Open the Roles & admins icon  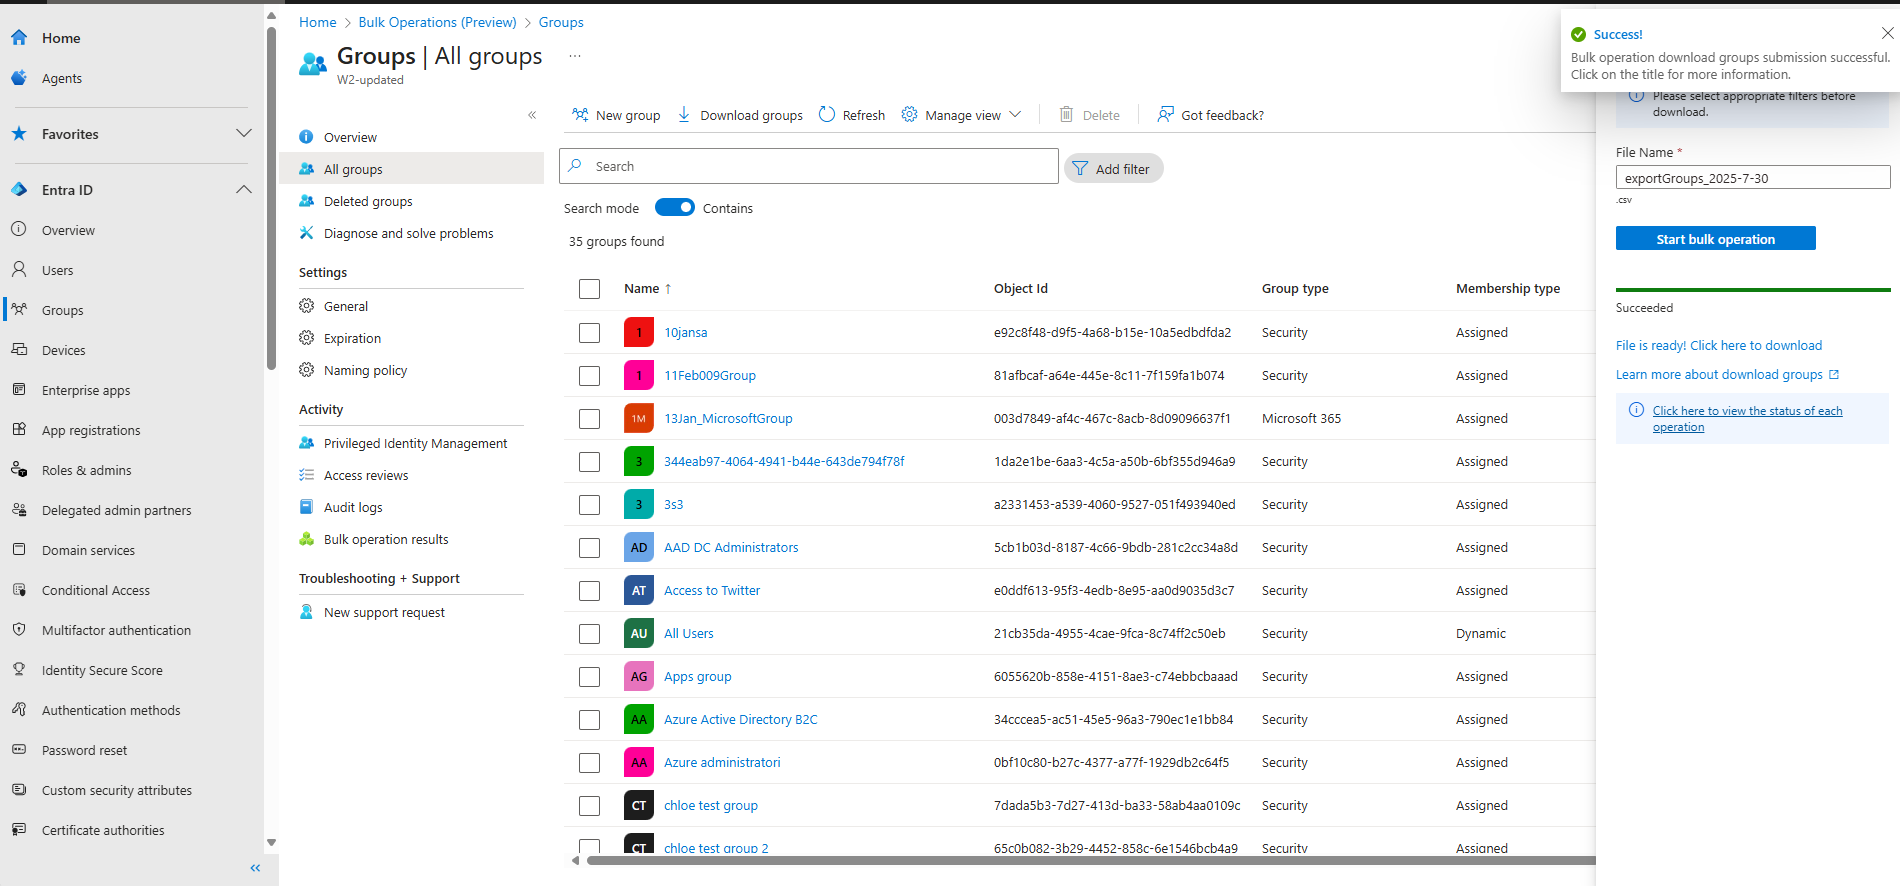(x=19, y=470)
